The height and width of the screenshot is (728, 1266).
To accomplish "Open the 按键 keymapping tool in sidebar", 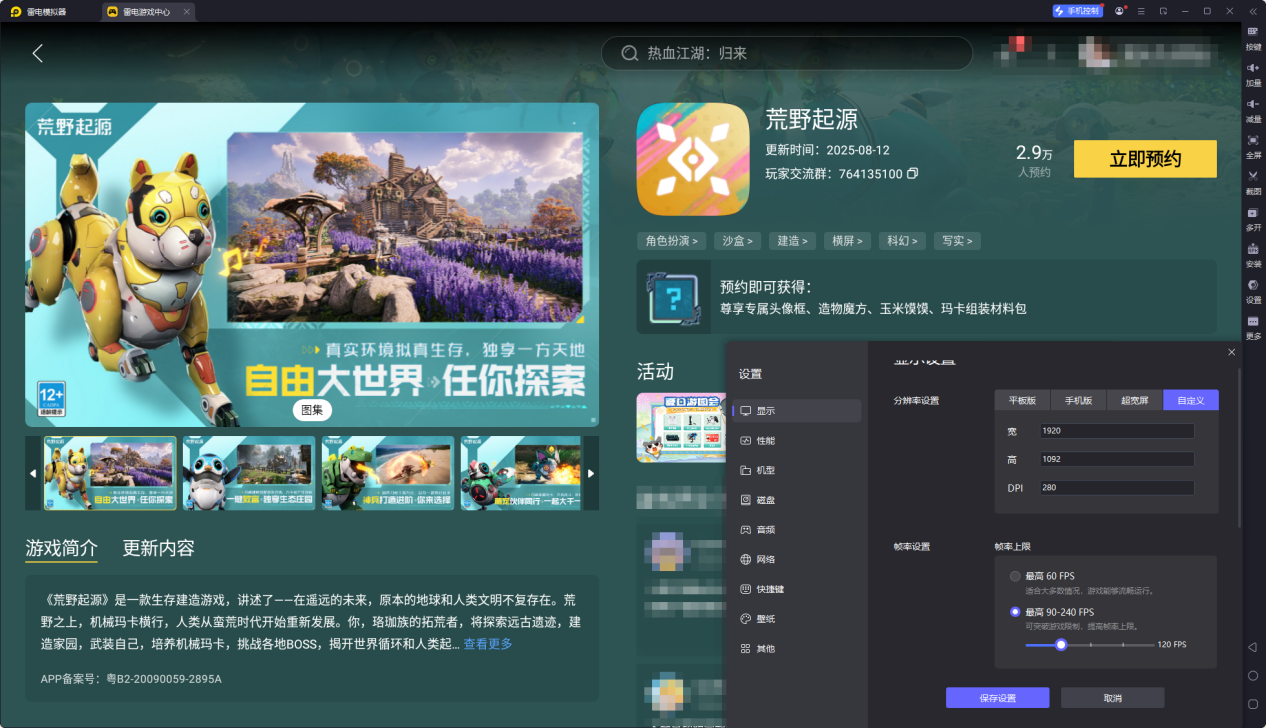I will click(1253, 38).
